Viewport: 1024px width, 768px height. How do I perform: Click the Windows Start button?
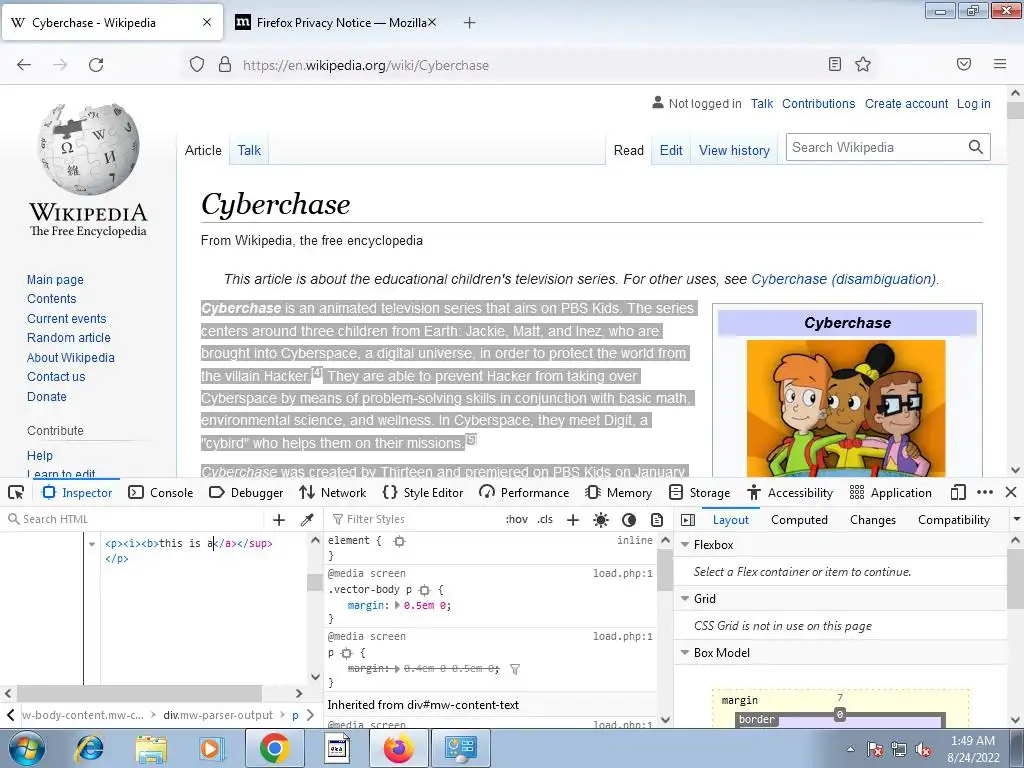point(26,748)
